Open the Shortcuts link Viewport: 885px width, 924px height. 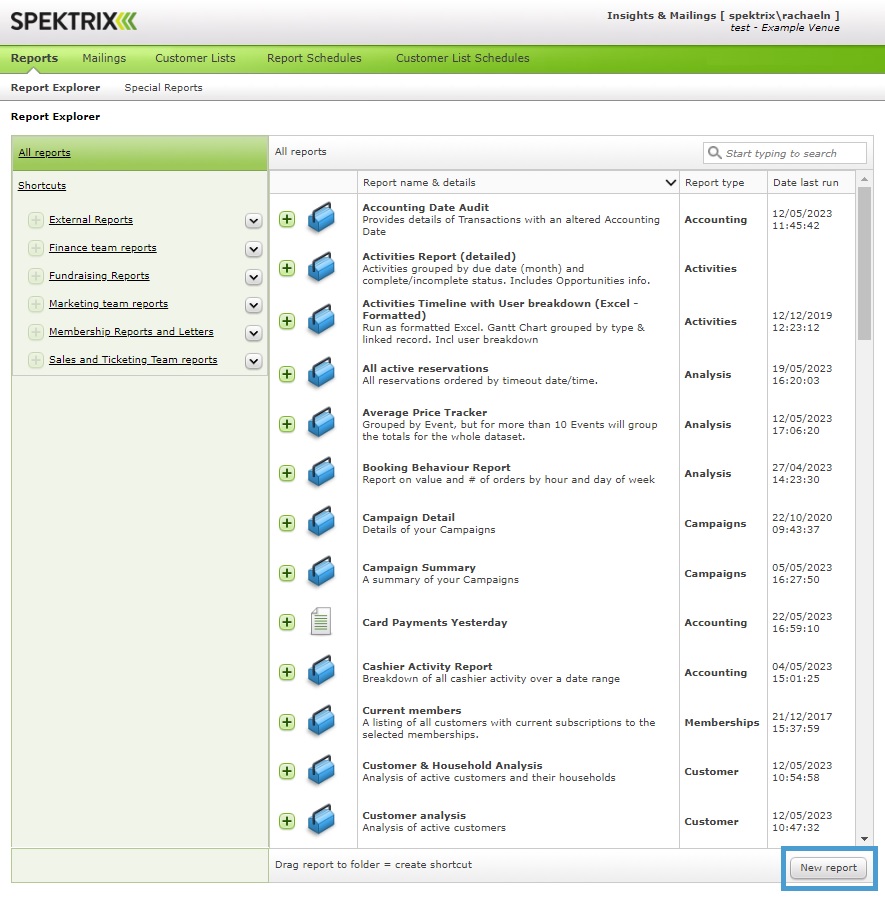point(42,186)
